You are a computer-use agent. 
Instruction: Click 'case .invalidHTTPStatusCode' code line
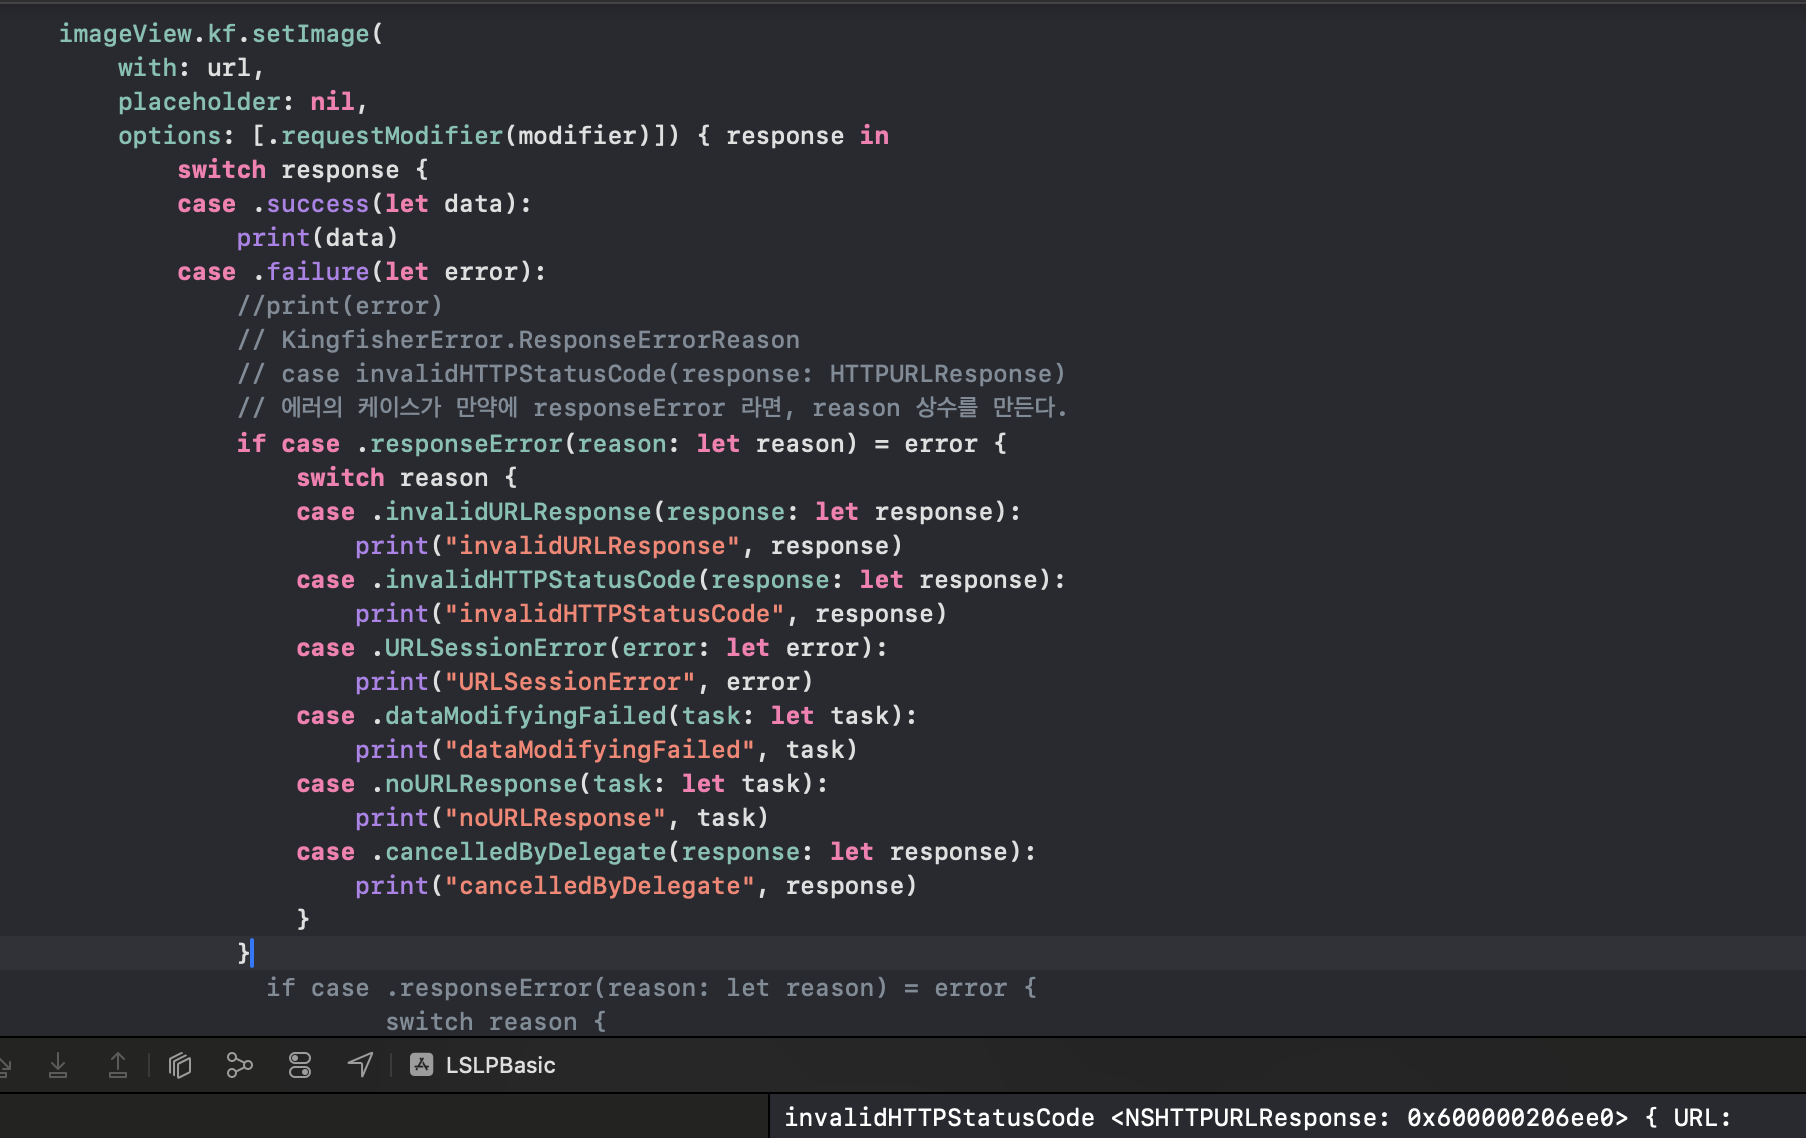(x=681, y=580)
